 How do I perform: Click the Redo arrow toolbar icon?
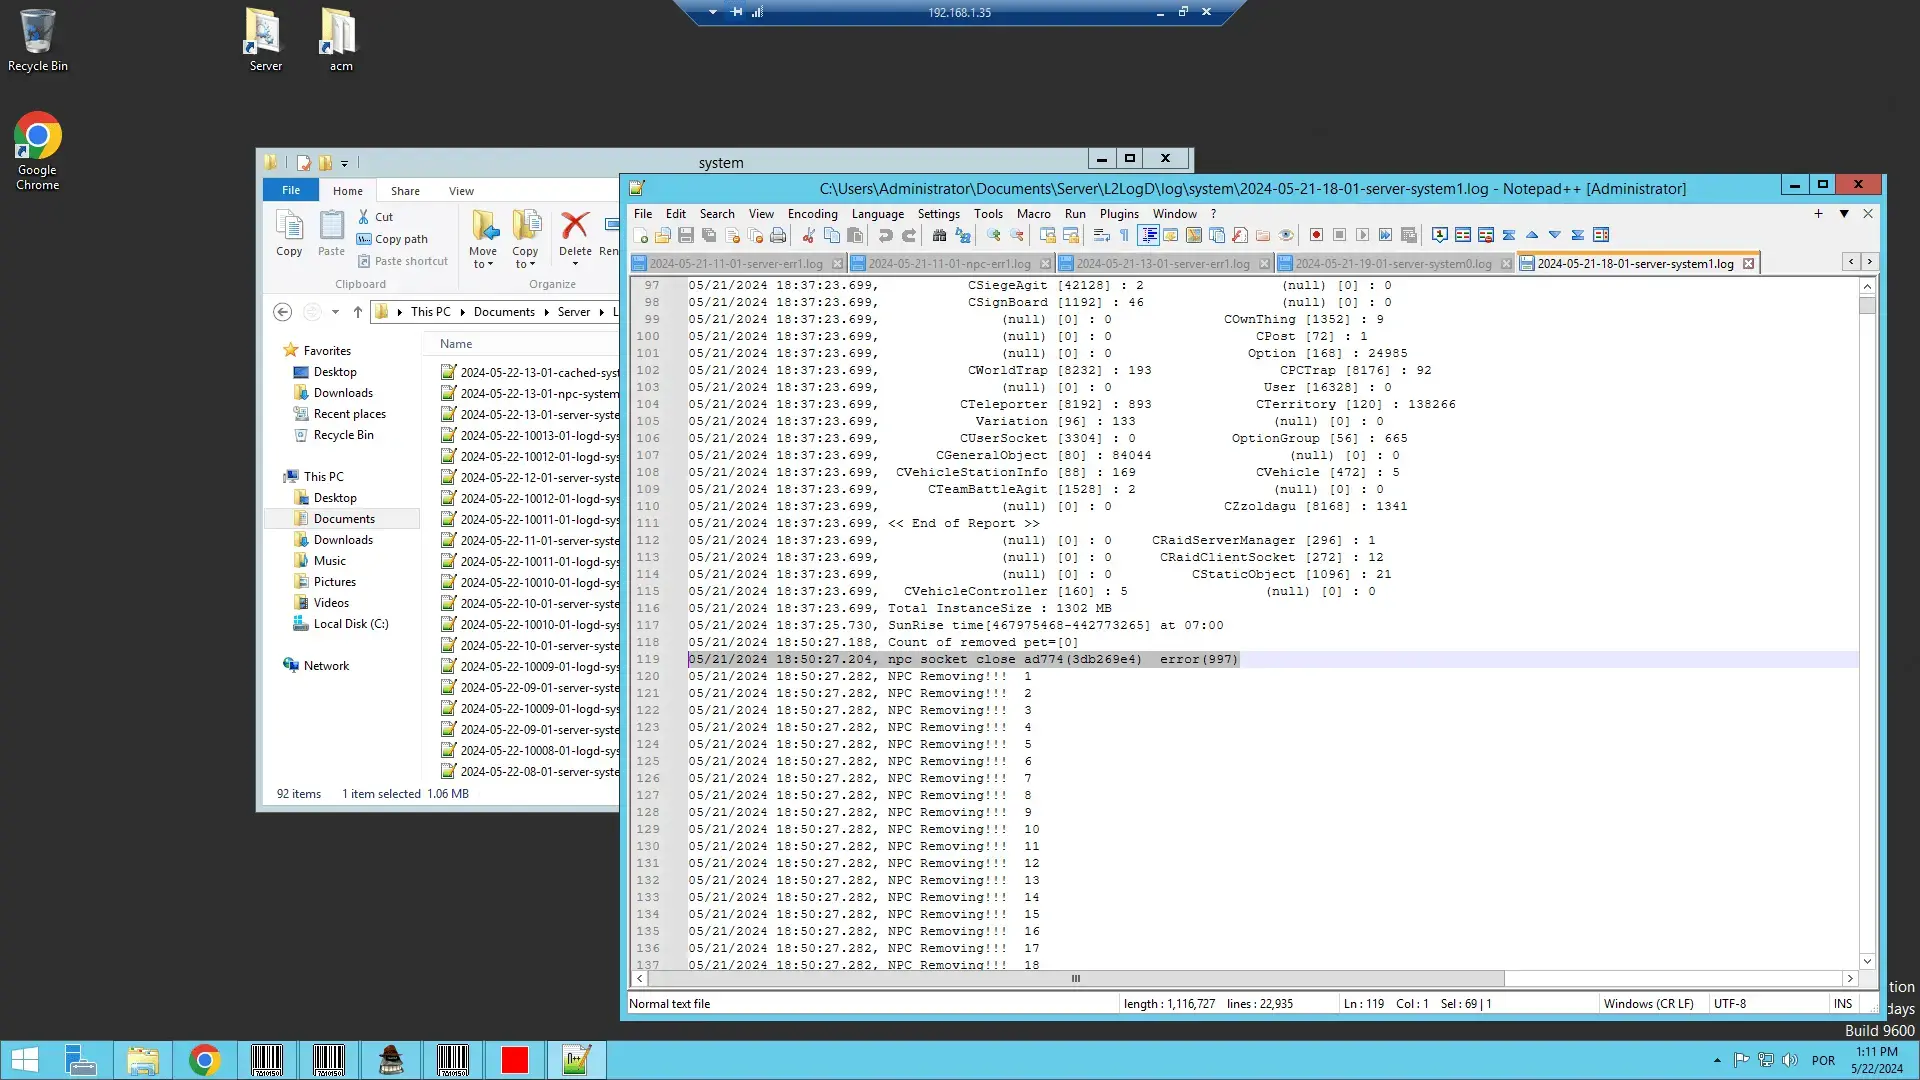909,235
